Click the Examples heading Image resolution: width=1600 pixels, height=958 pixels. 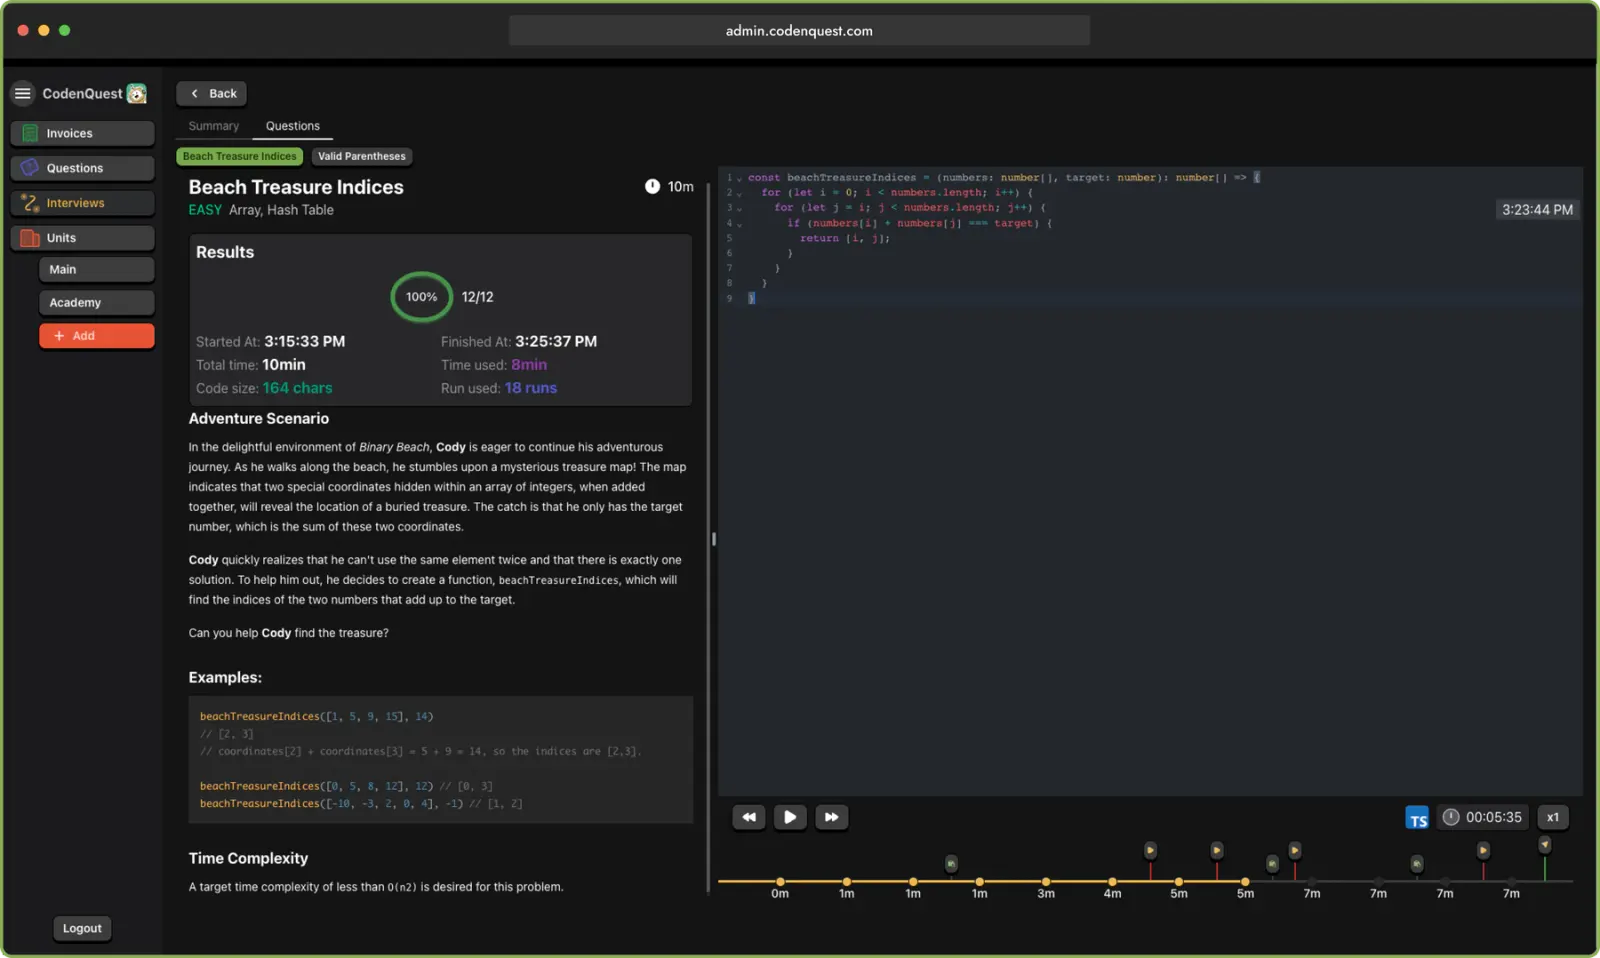(x=225, y=678)
